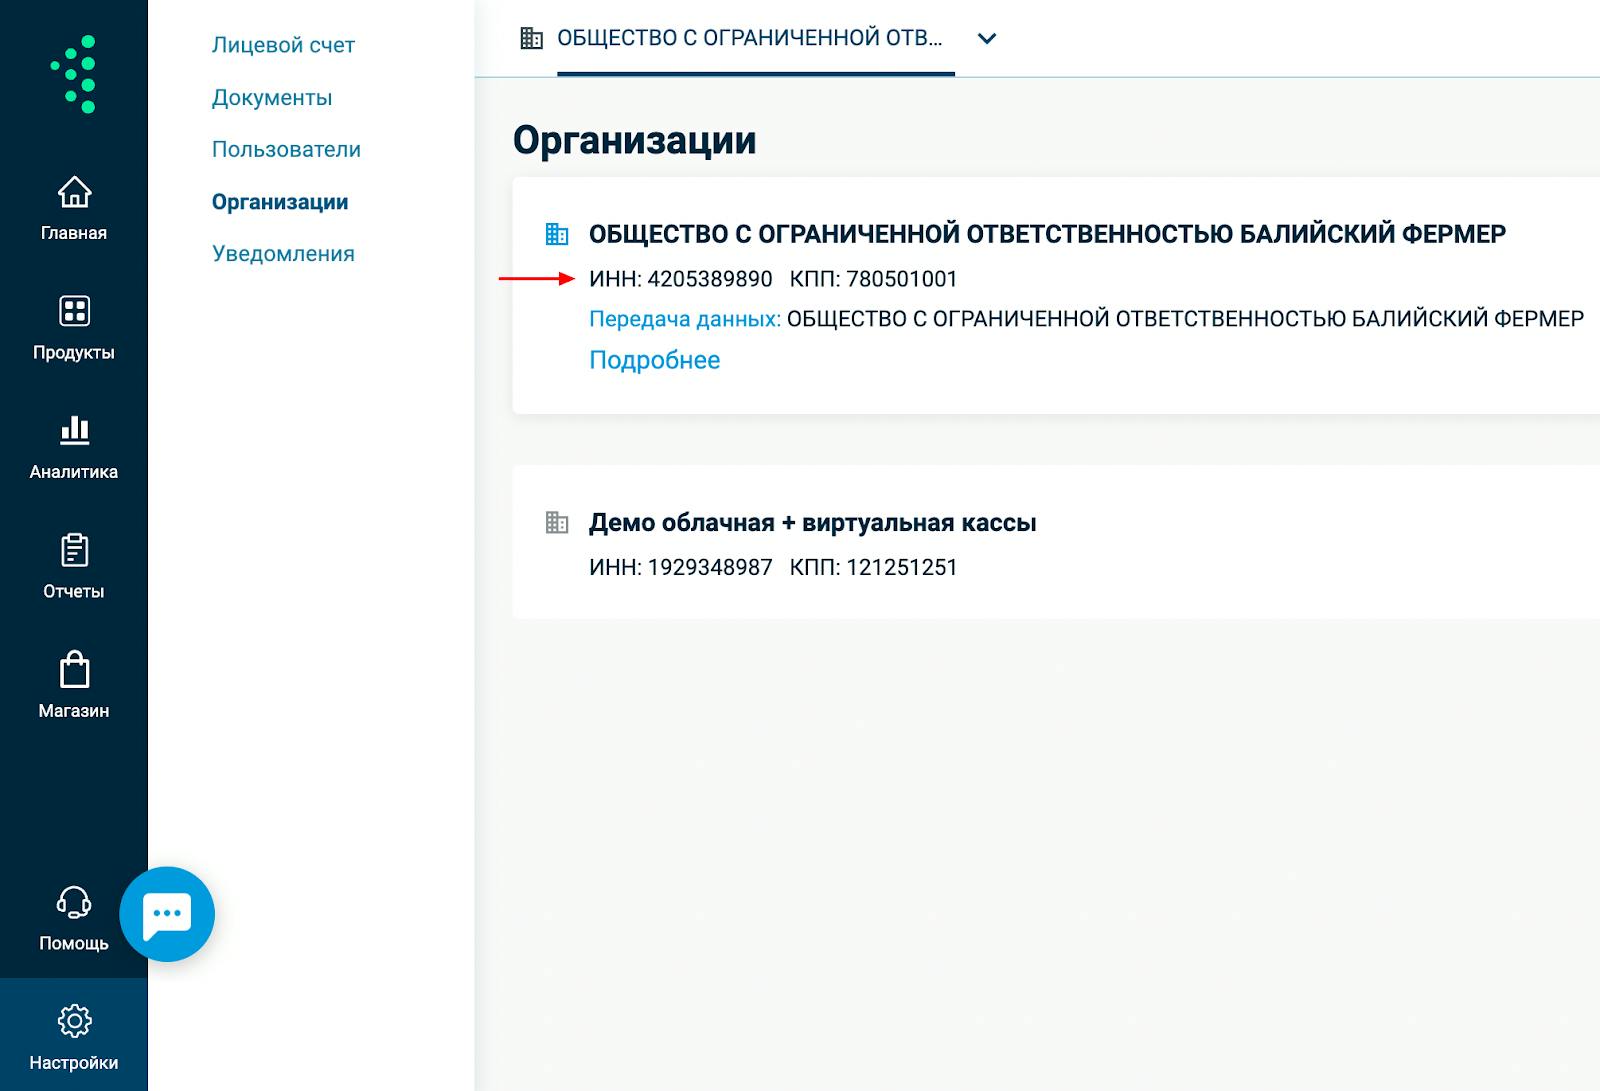Click КПП: 780501001 text
Viewport: 1600px width, 1091px height.
873,279
